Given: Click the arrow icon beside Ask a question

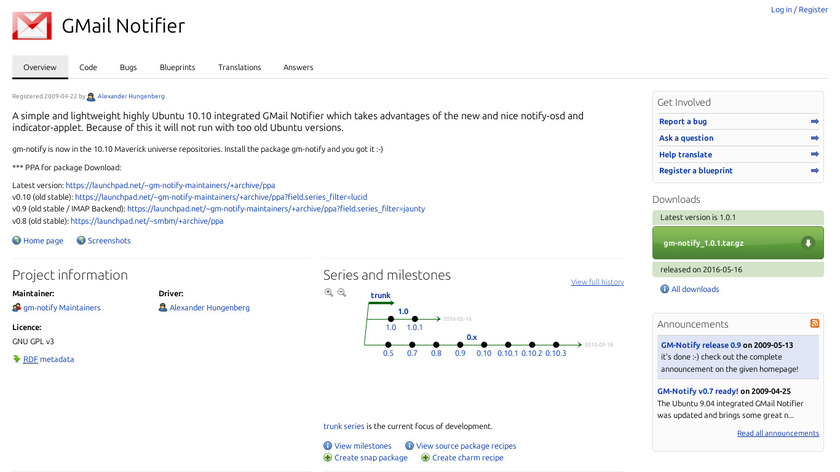Looking at the screenshot, I should (x=814, y=138).
